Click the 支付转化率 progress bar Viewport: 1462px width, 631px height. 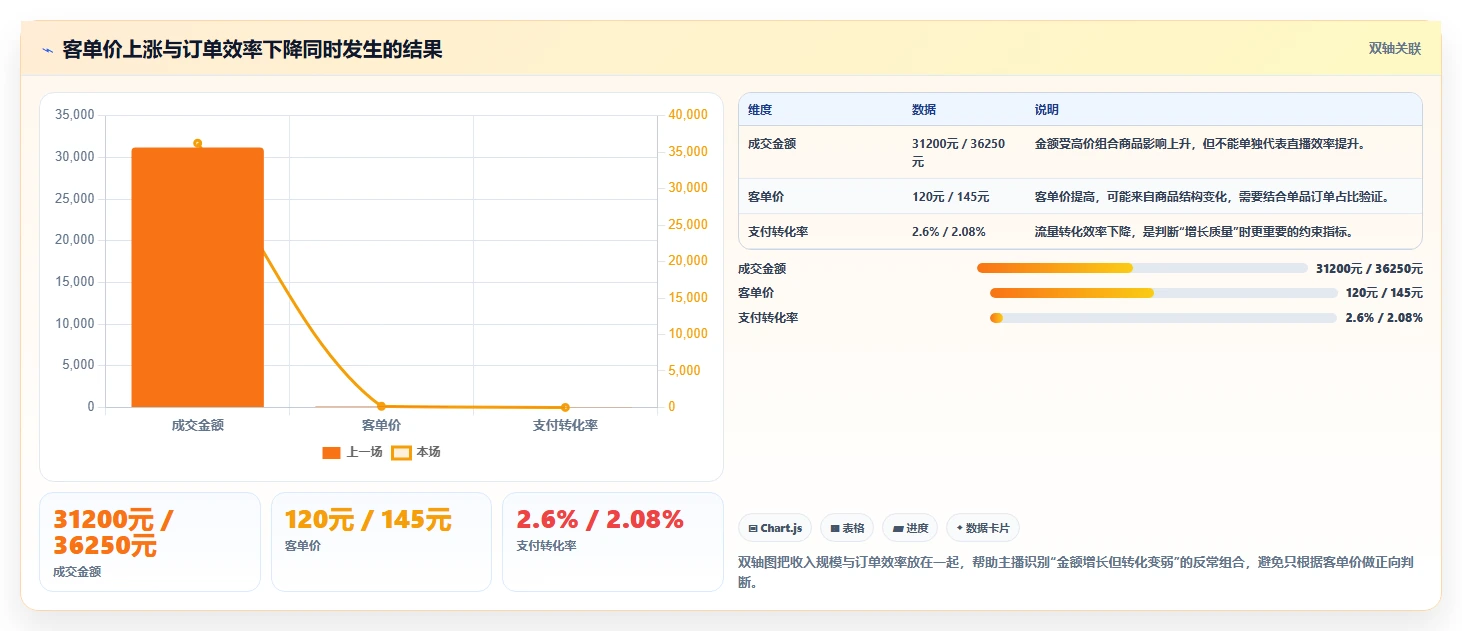[1163, 318]
